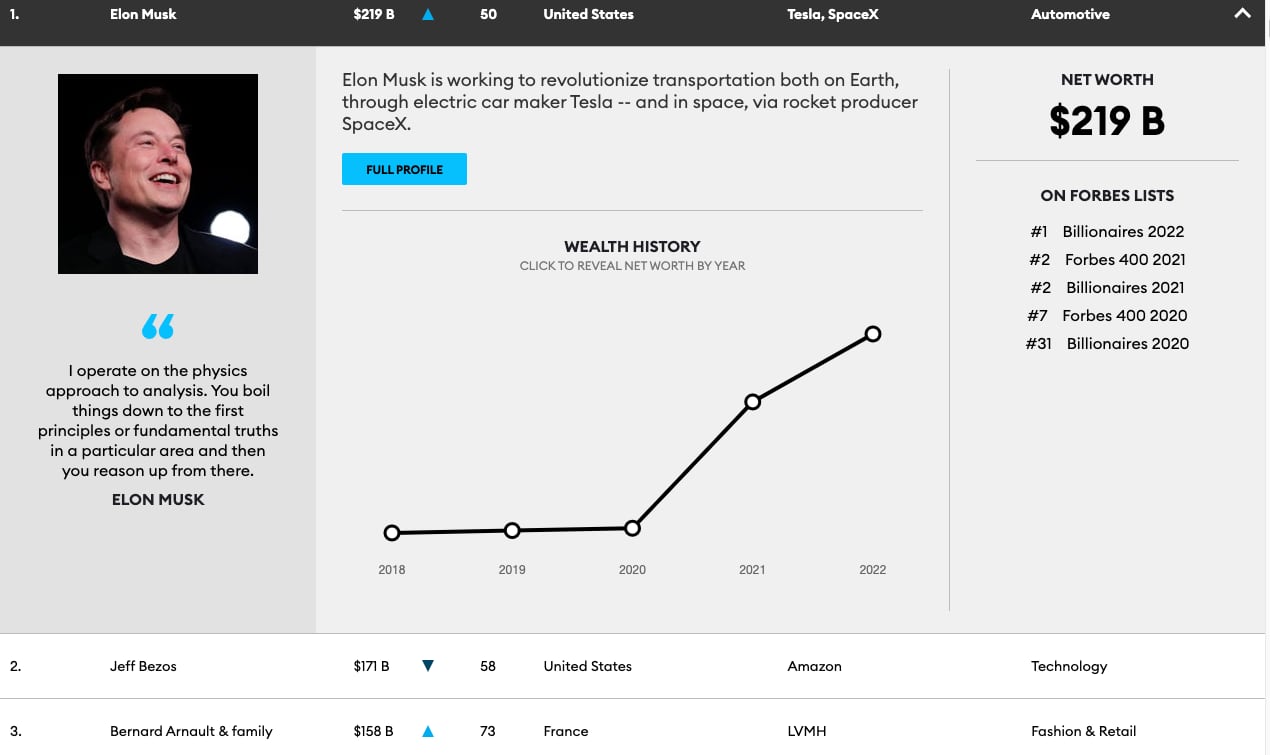Select the 2022 point on wealth chart

click(873, 334)
